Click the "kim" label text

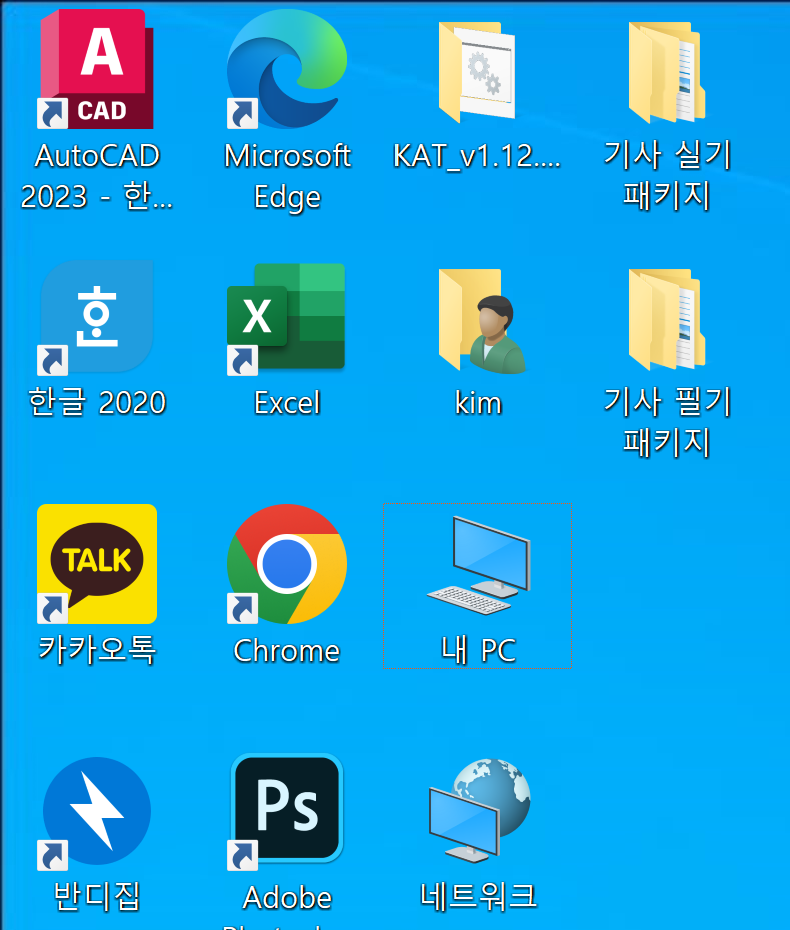(x=478, y=403)
